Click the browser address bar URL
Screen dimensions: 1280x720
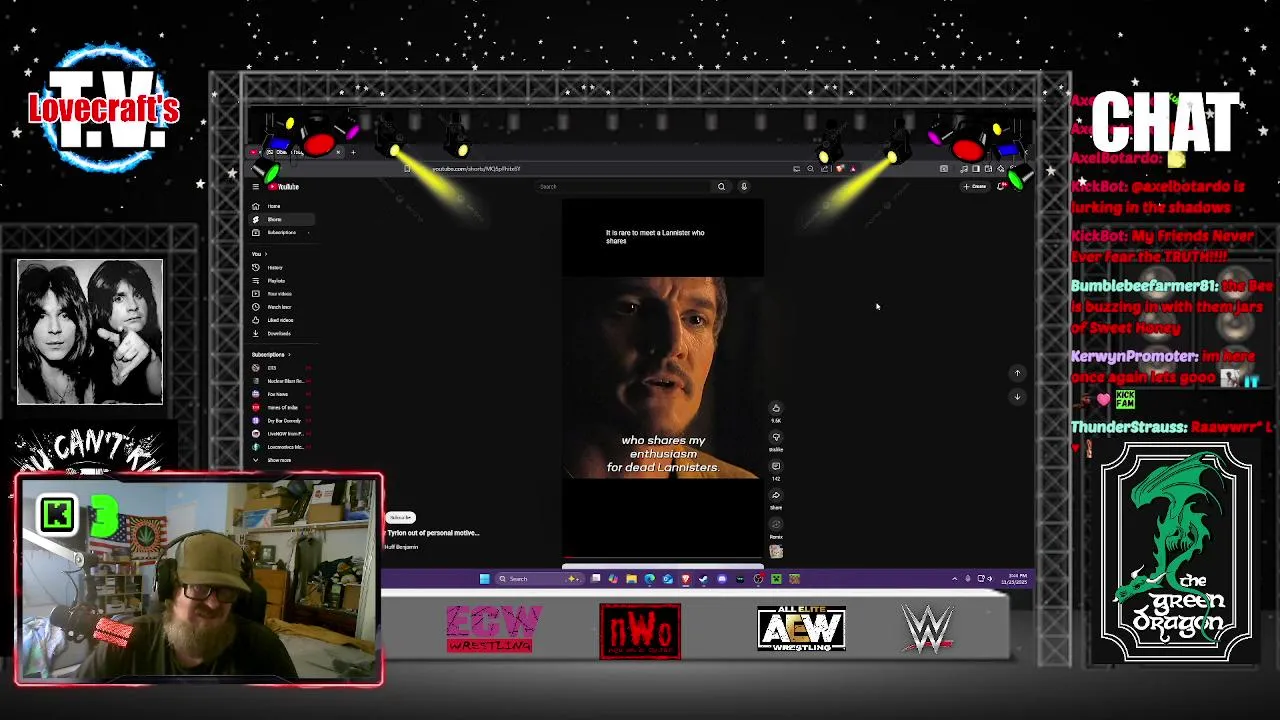pyautogui.click(x=476, y=169)
